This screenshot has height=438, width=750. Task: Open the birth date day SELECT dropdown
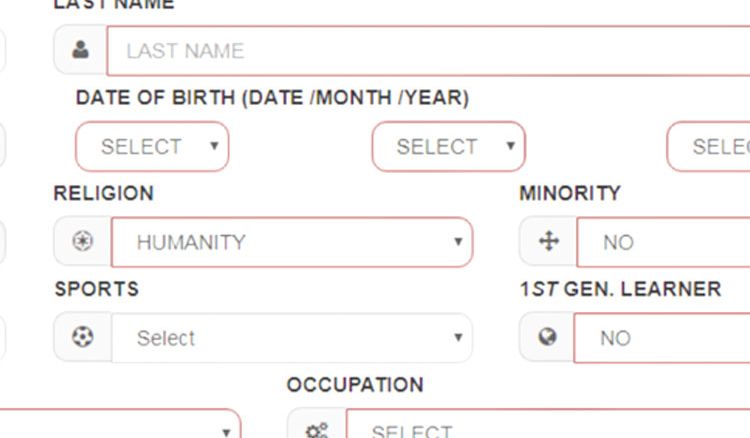click(152, 146)
